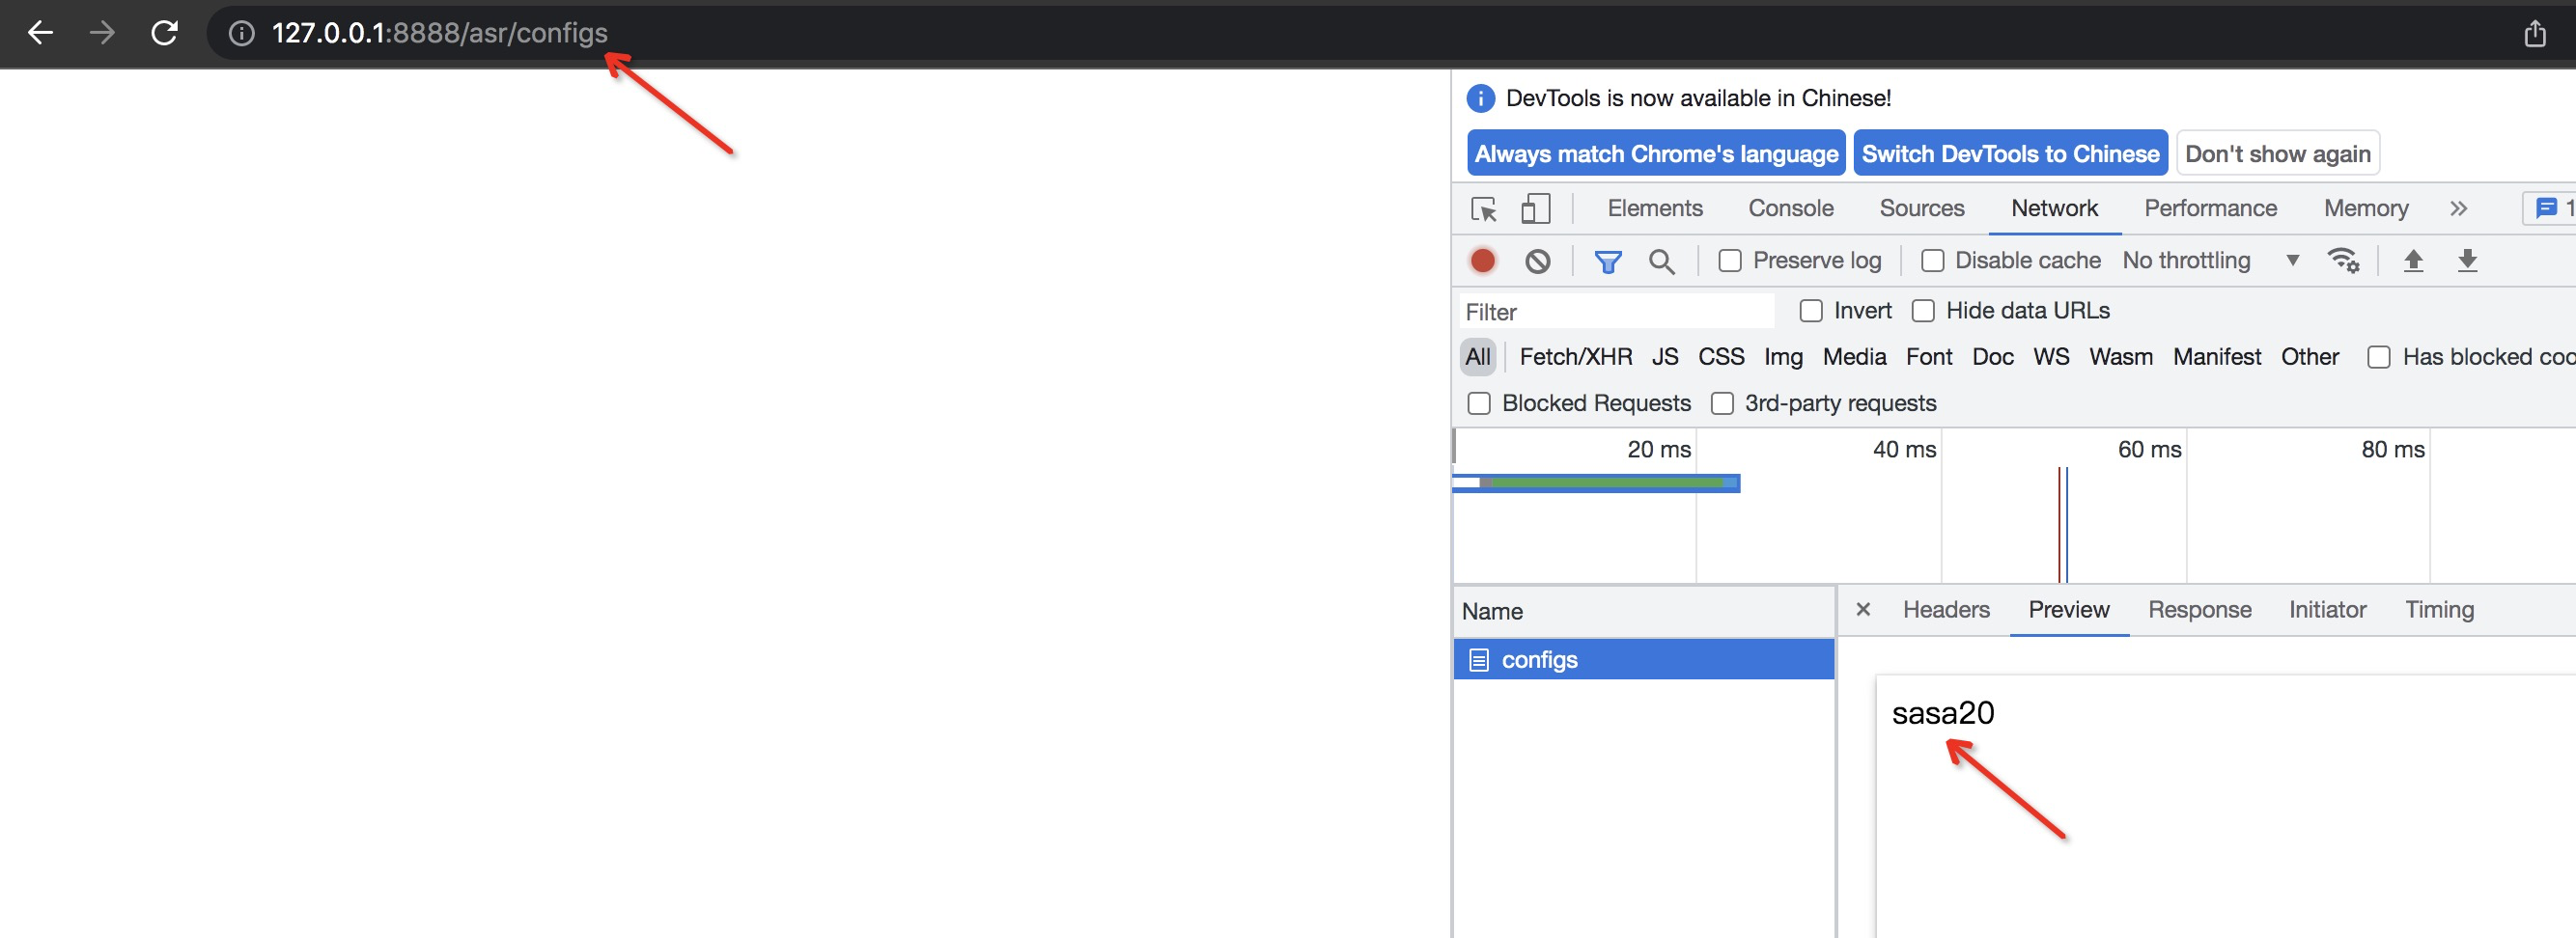Viewport: 2576px width, 938px height.
Task: Switch to the Console tab
Action: (x=1791, y=208)
